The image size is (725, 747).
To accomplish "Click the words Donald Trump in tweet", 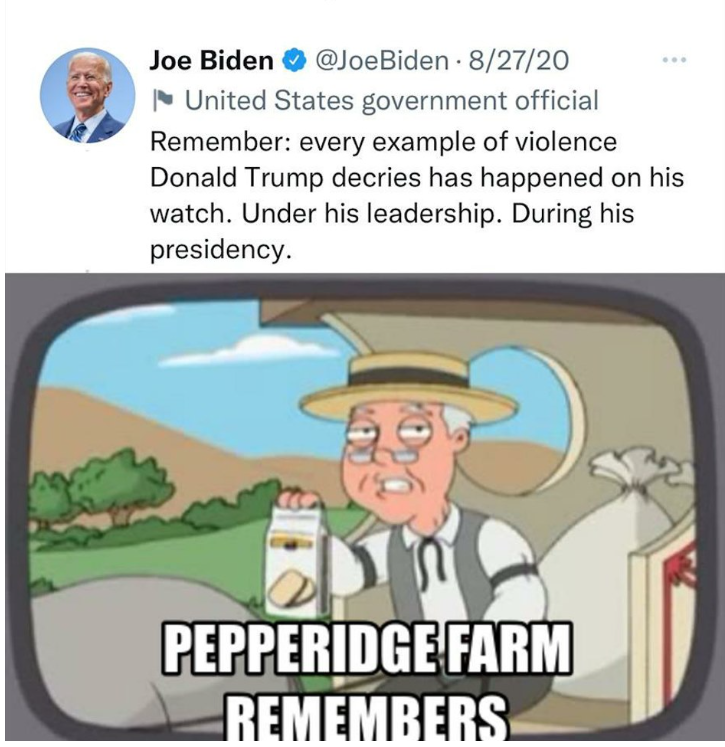I will 237,178.
